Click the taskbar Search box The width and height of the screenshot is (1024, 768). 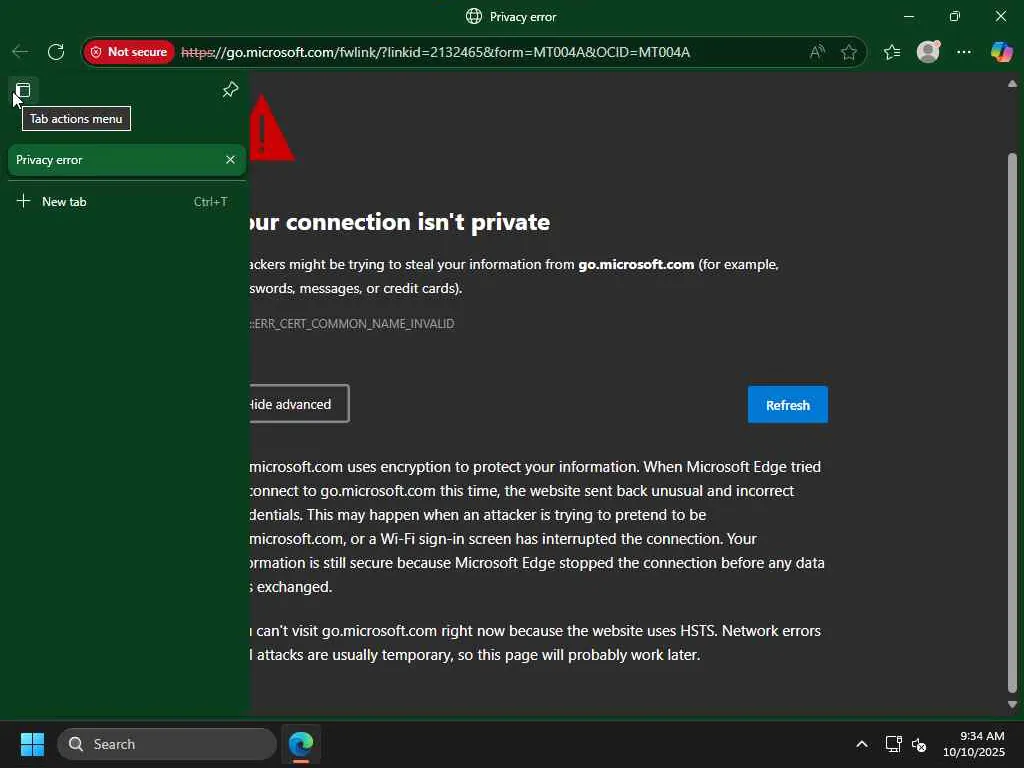pos(167,744)
